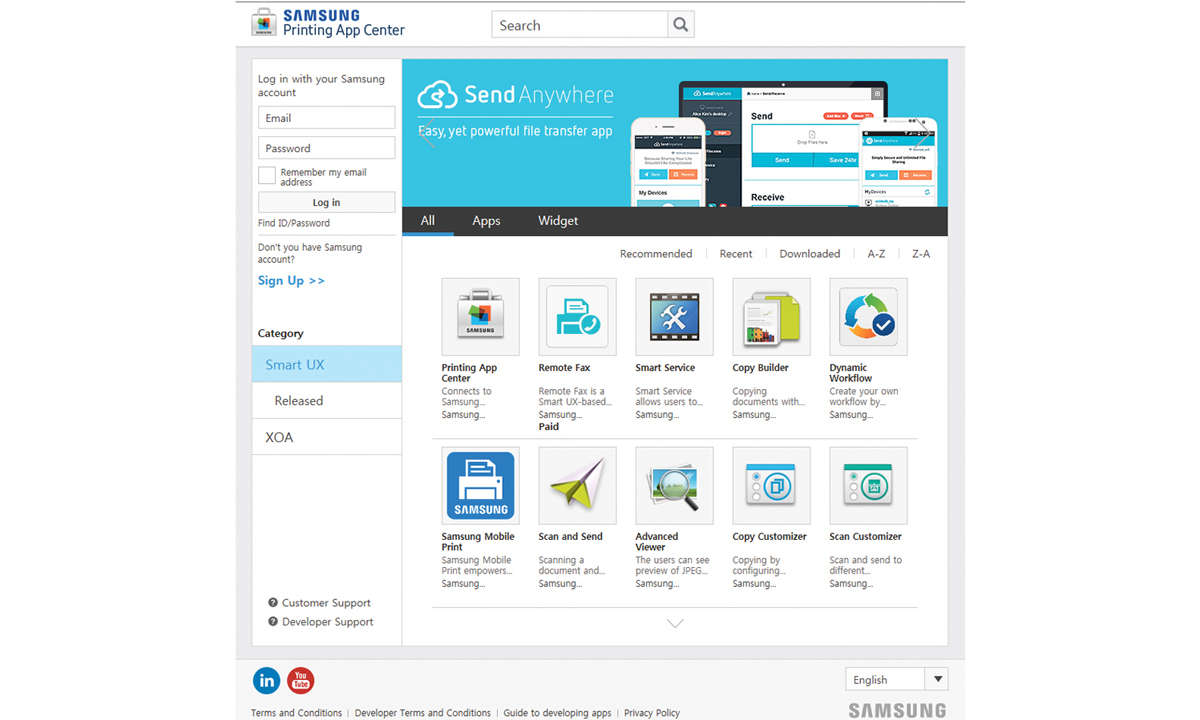
Task: Sort apps Z-A
Action: (921, 254)
